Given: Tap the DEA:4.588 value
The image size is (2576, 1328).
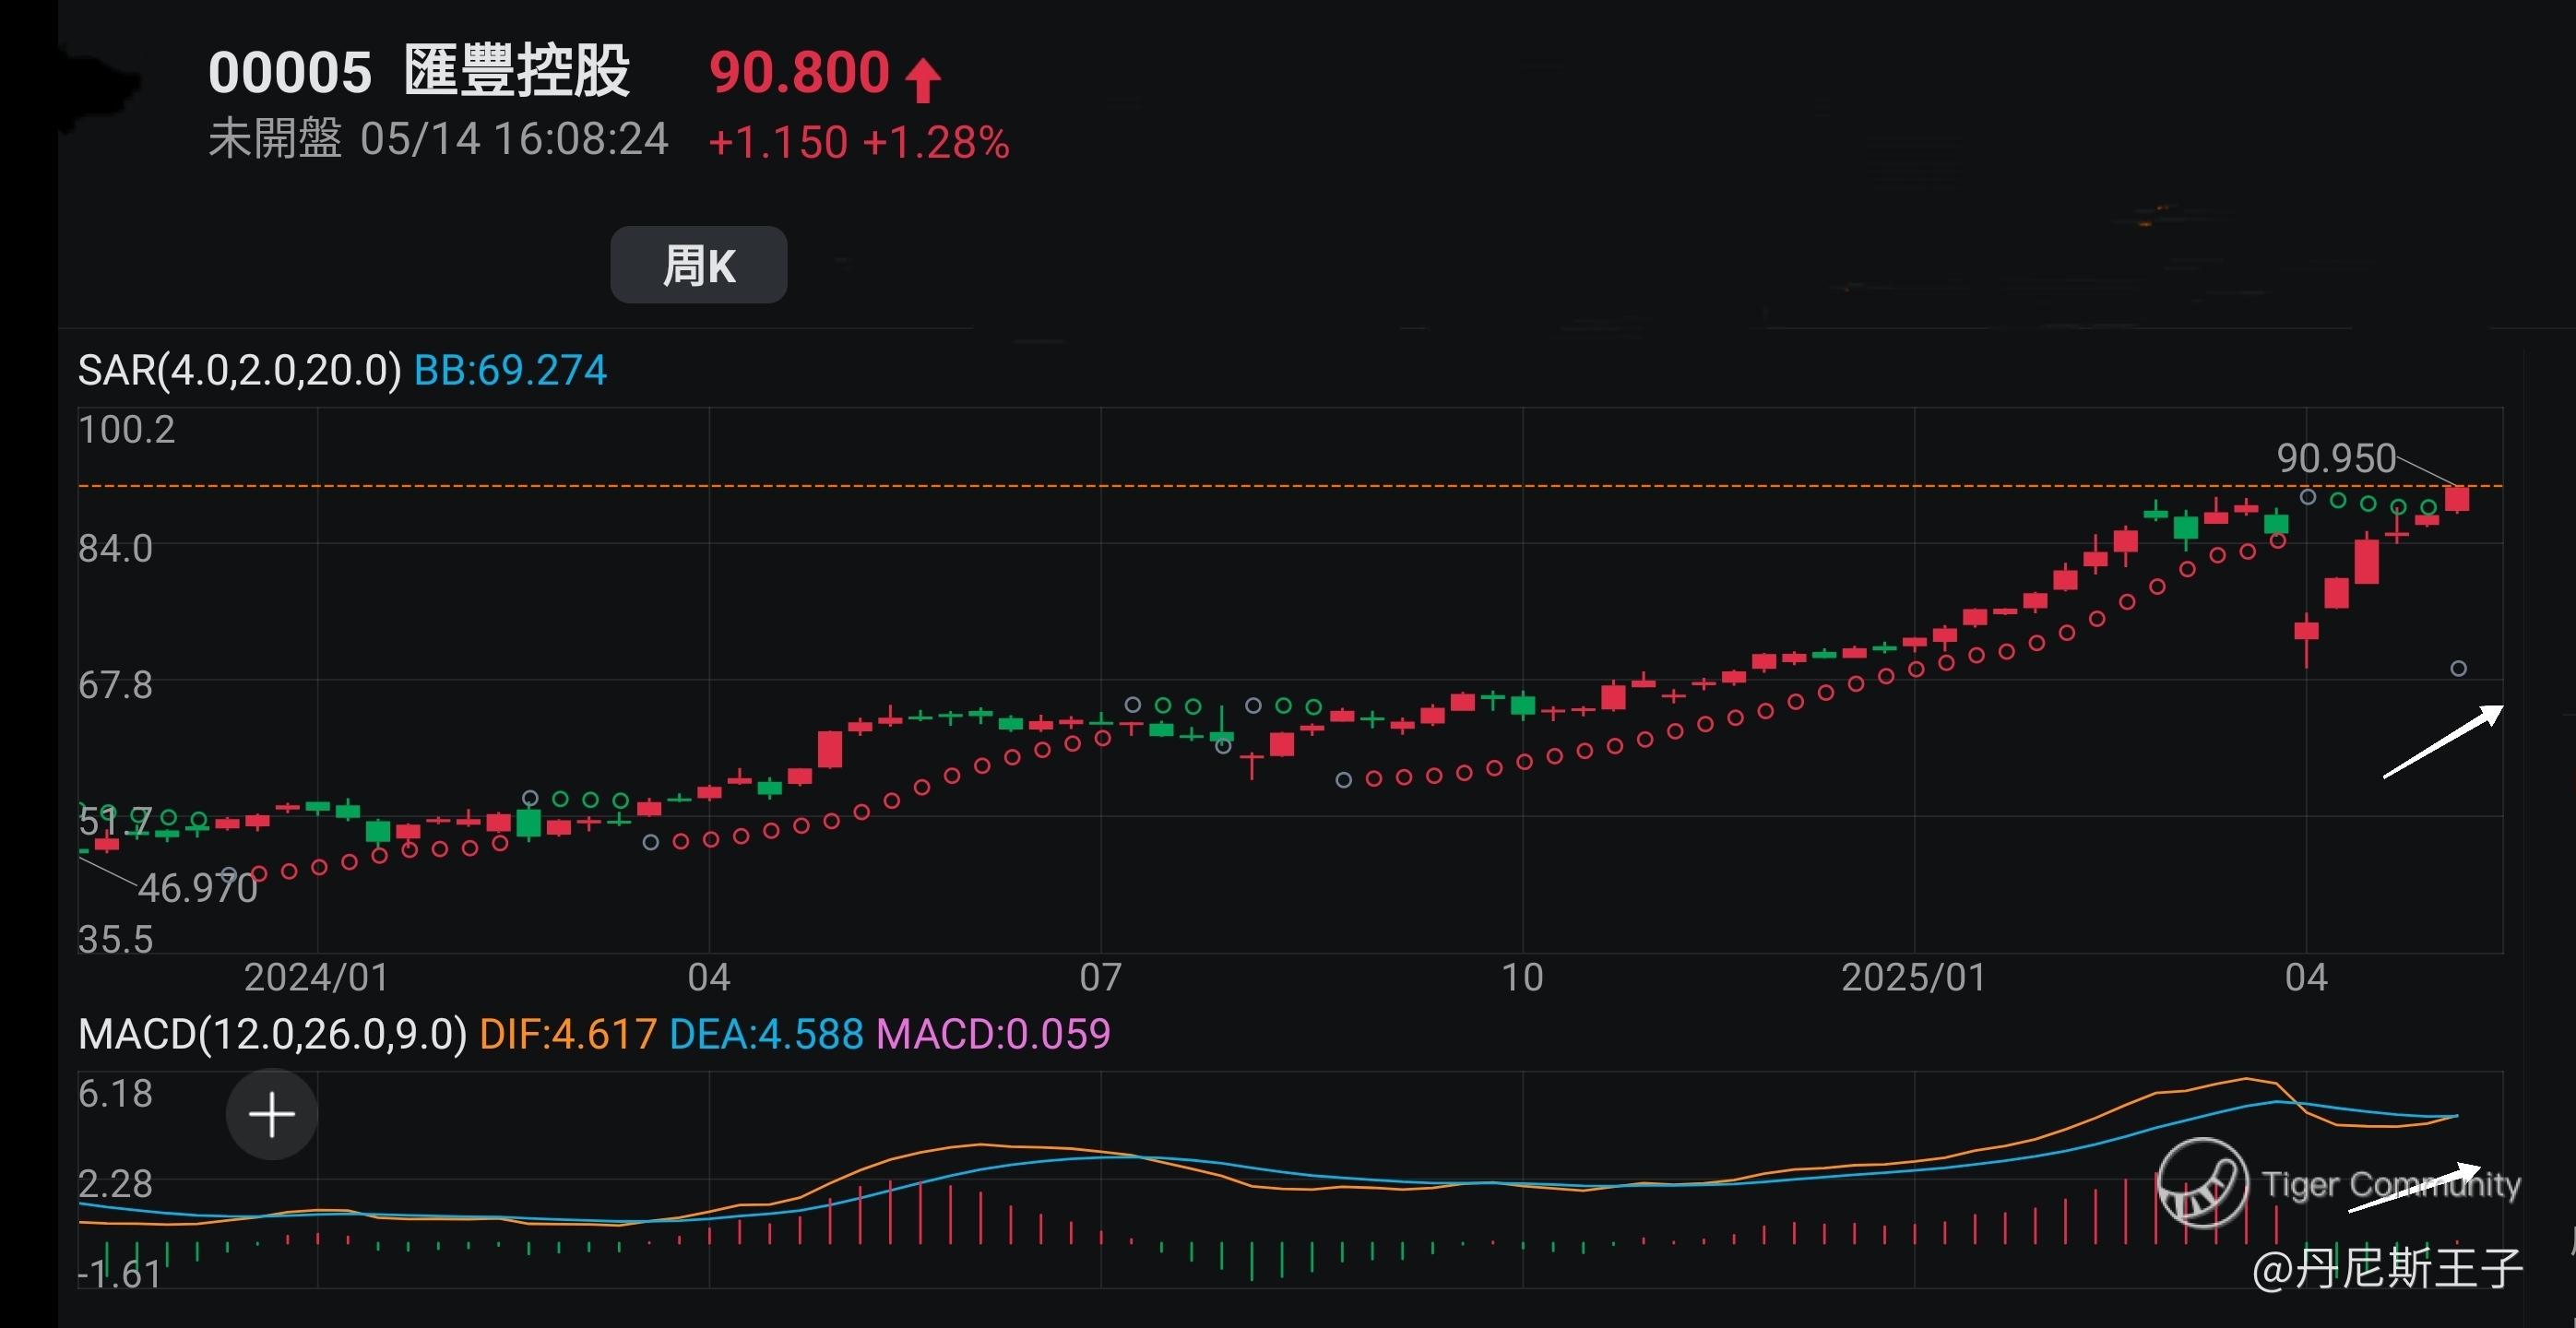Looking at the screenshot, I should point(766,1033).
